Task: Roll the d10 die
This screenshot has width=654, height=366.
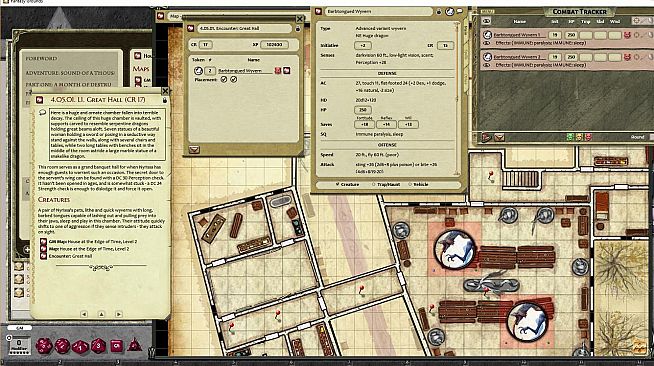Action: tap(80, 346)
